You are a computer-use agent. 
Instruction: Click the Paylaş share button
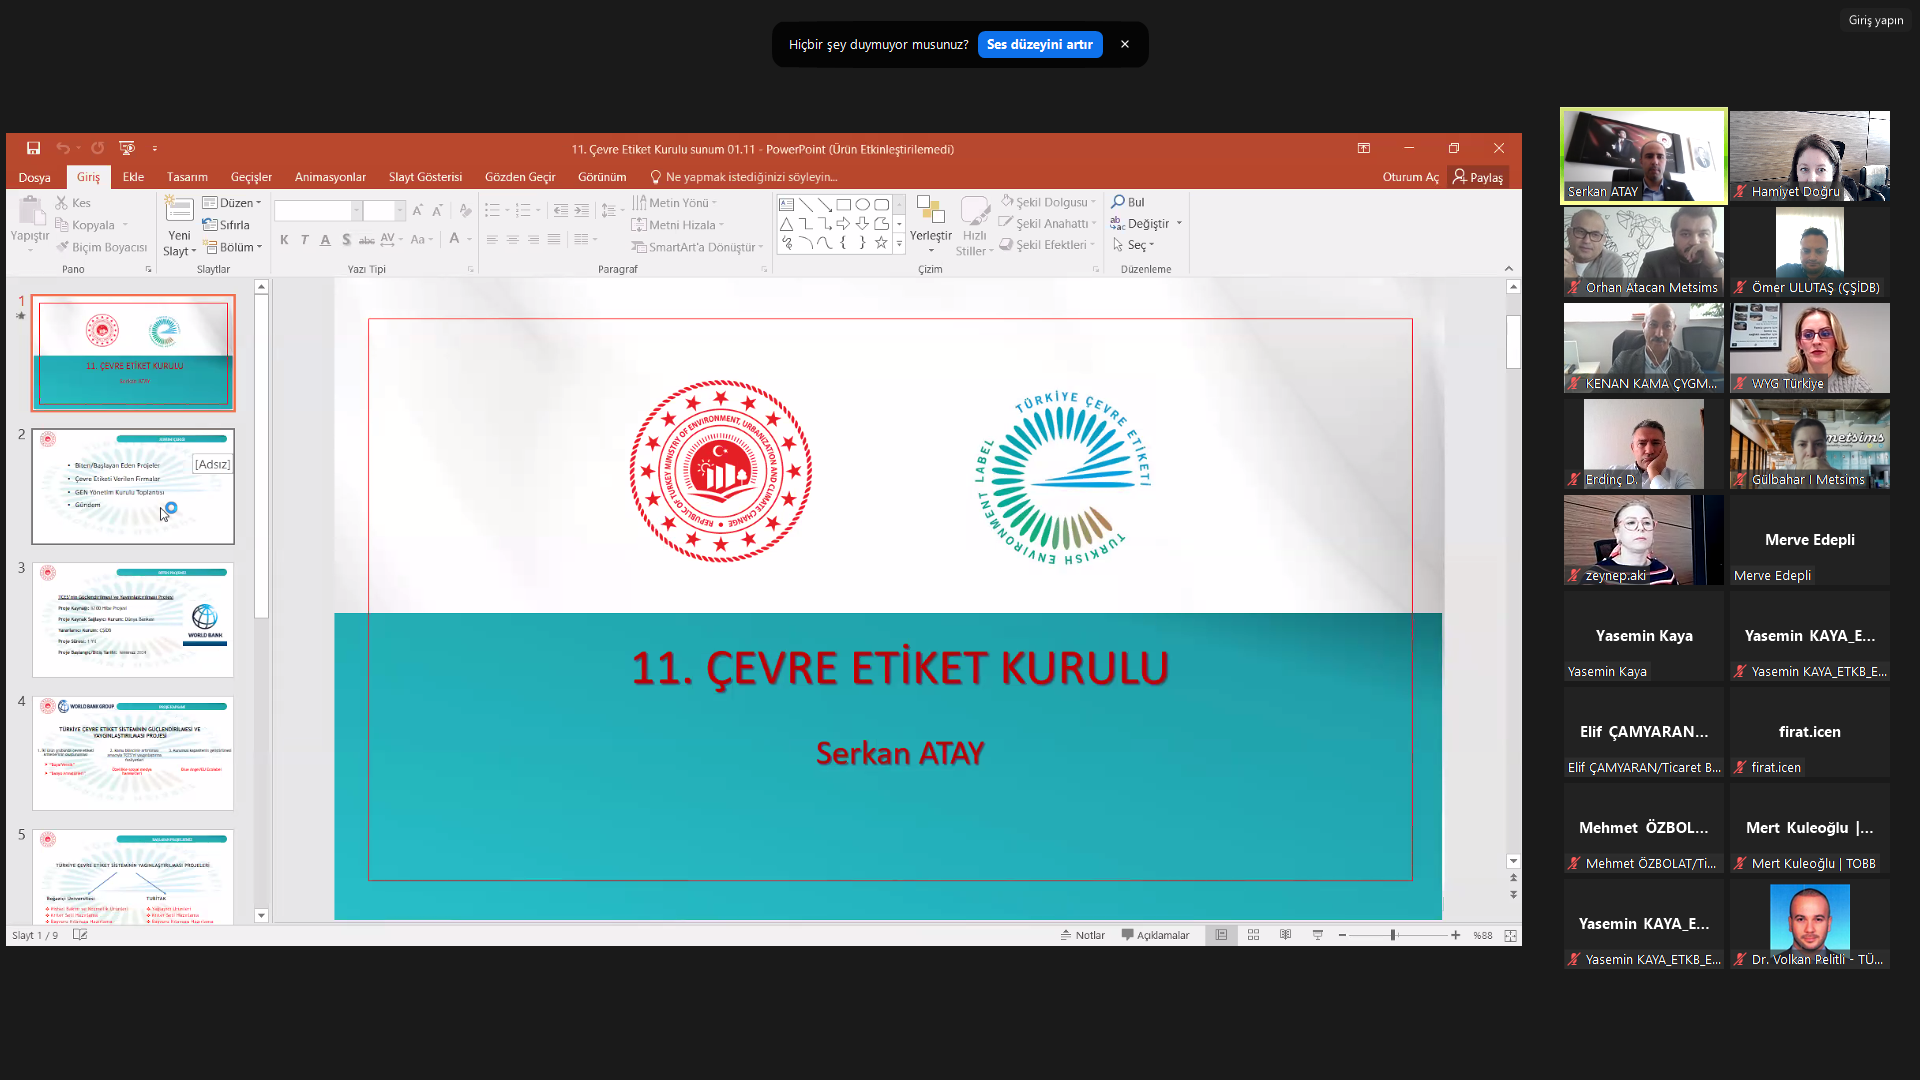coord(1478,177)
